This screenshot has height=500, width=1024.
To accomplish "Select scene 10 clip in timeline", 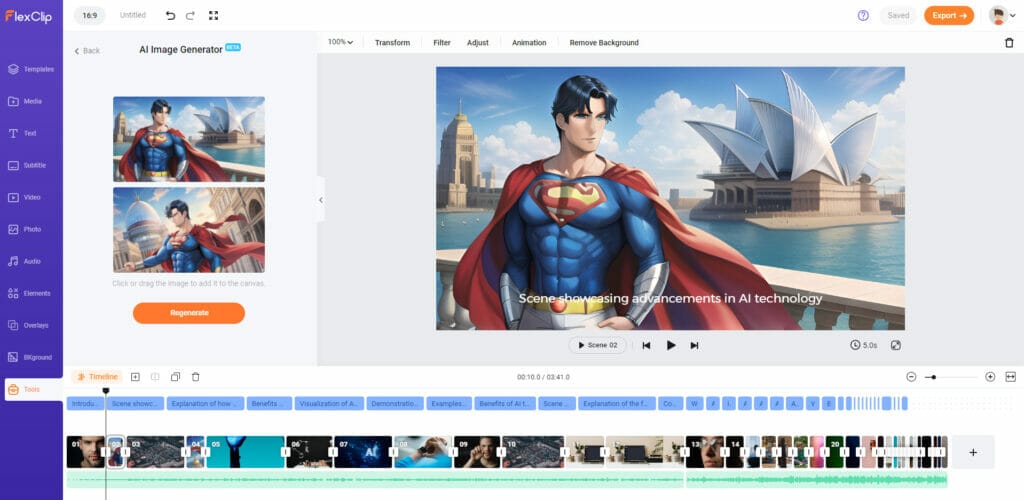I will click(x=533, y=452).
